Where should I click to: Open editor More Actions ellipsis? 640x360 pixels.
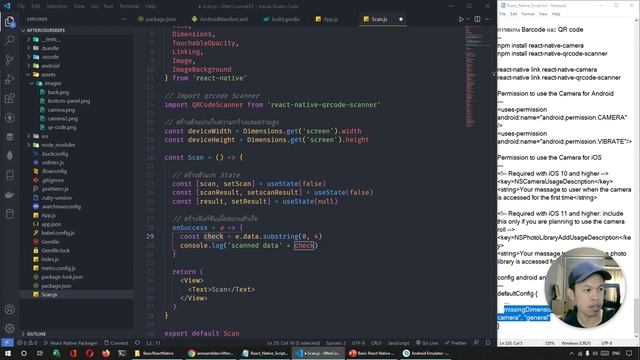[x=488, y=19]
